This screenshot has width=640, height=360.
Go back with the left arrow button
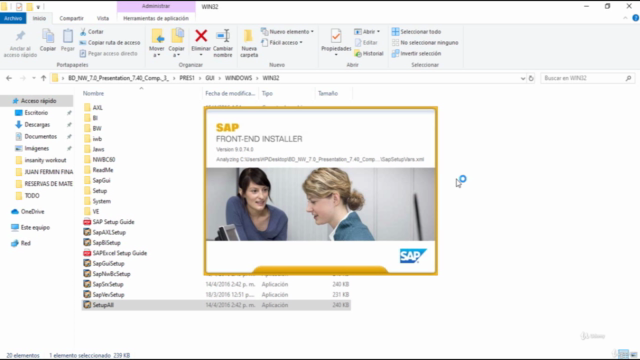coord(9,78)
